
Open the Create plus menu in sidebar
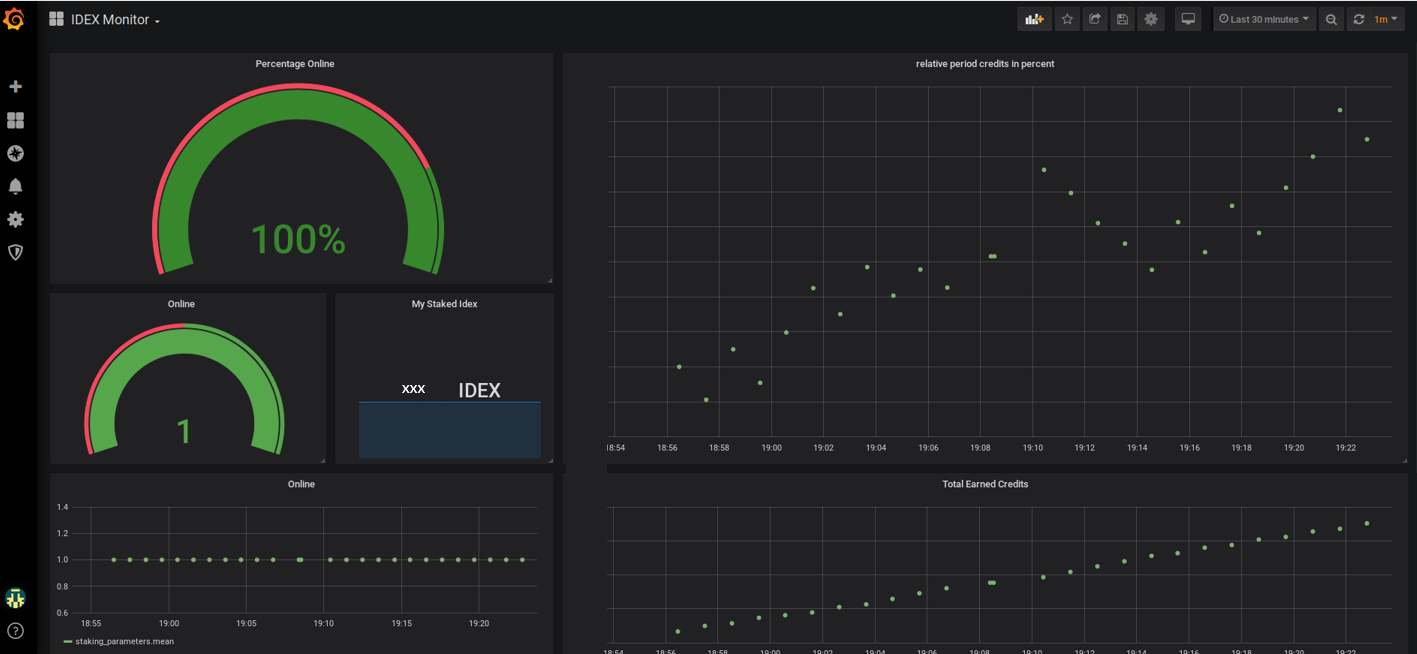coord(15,87)
